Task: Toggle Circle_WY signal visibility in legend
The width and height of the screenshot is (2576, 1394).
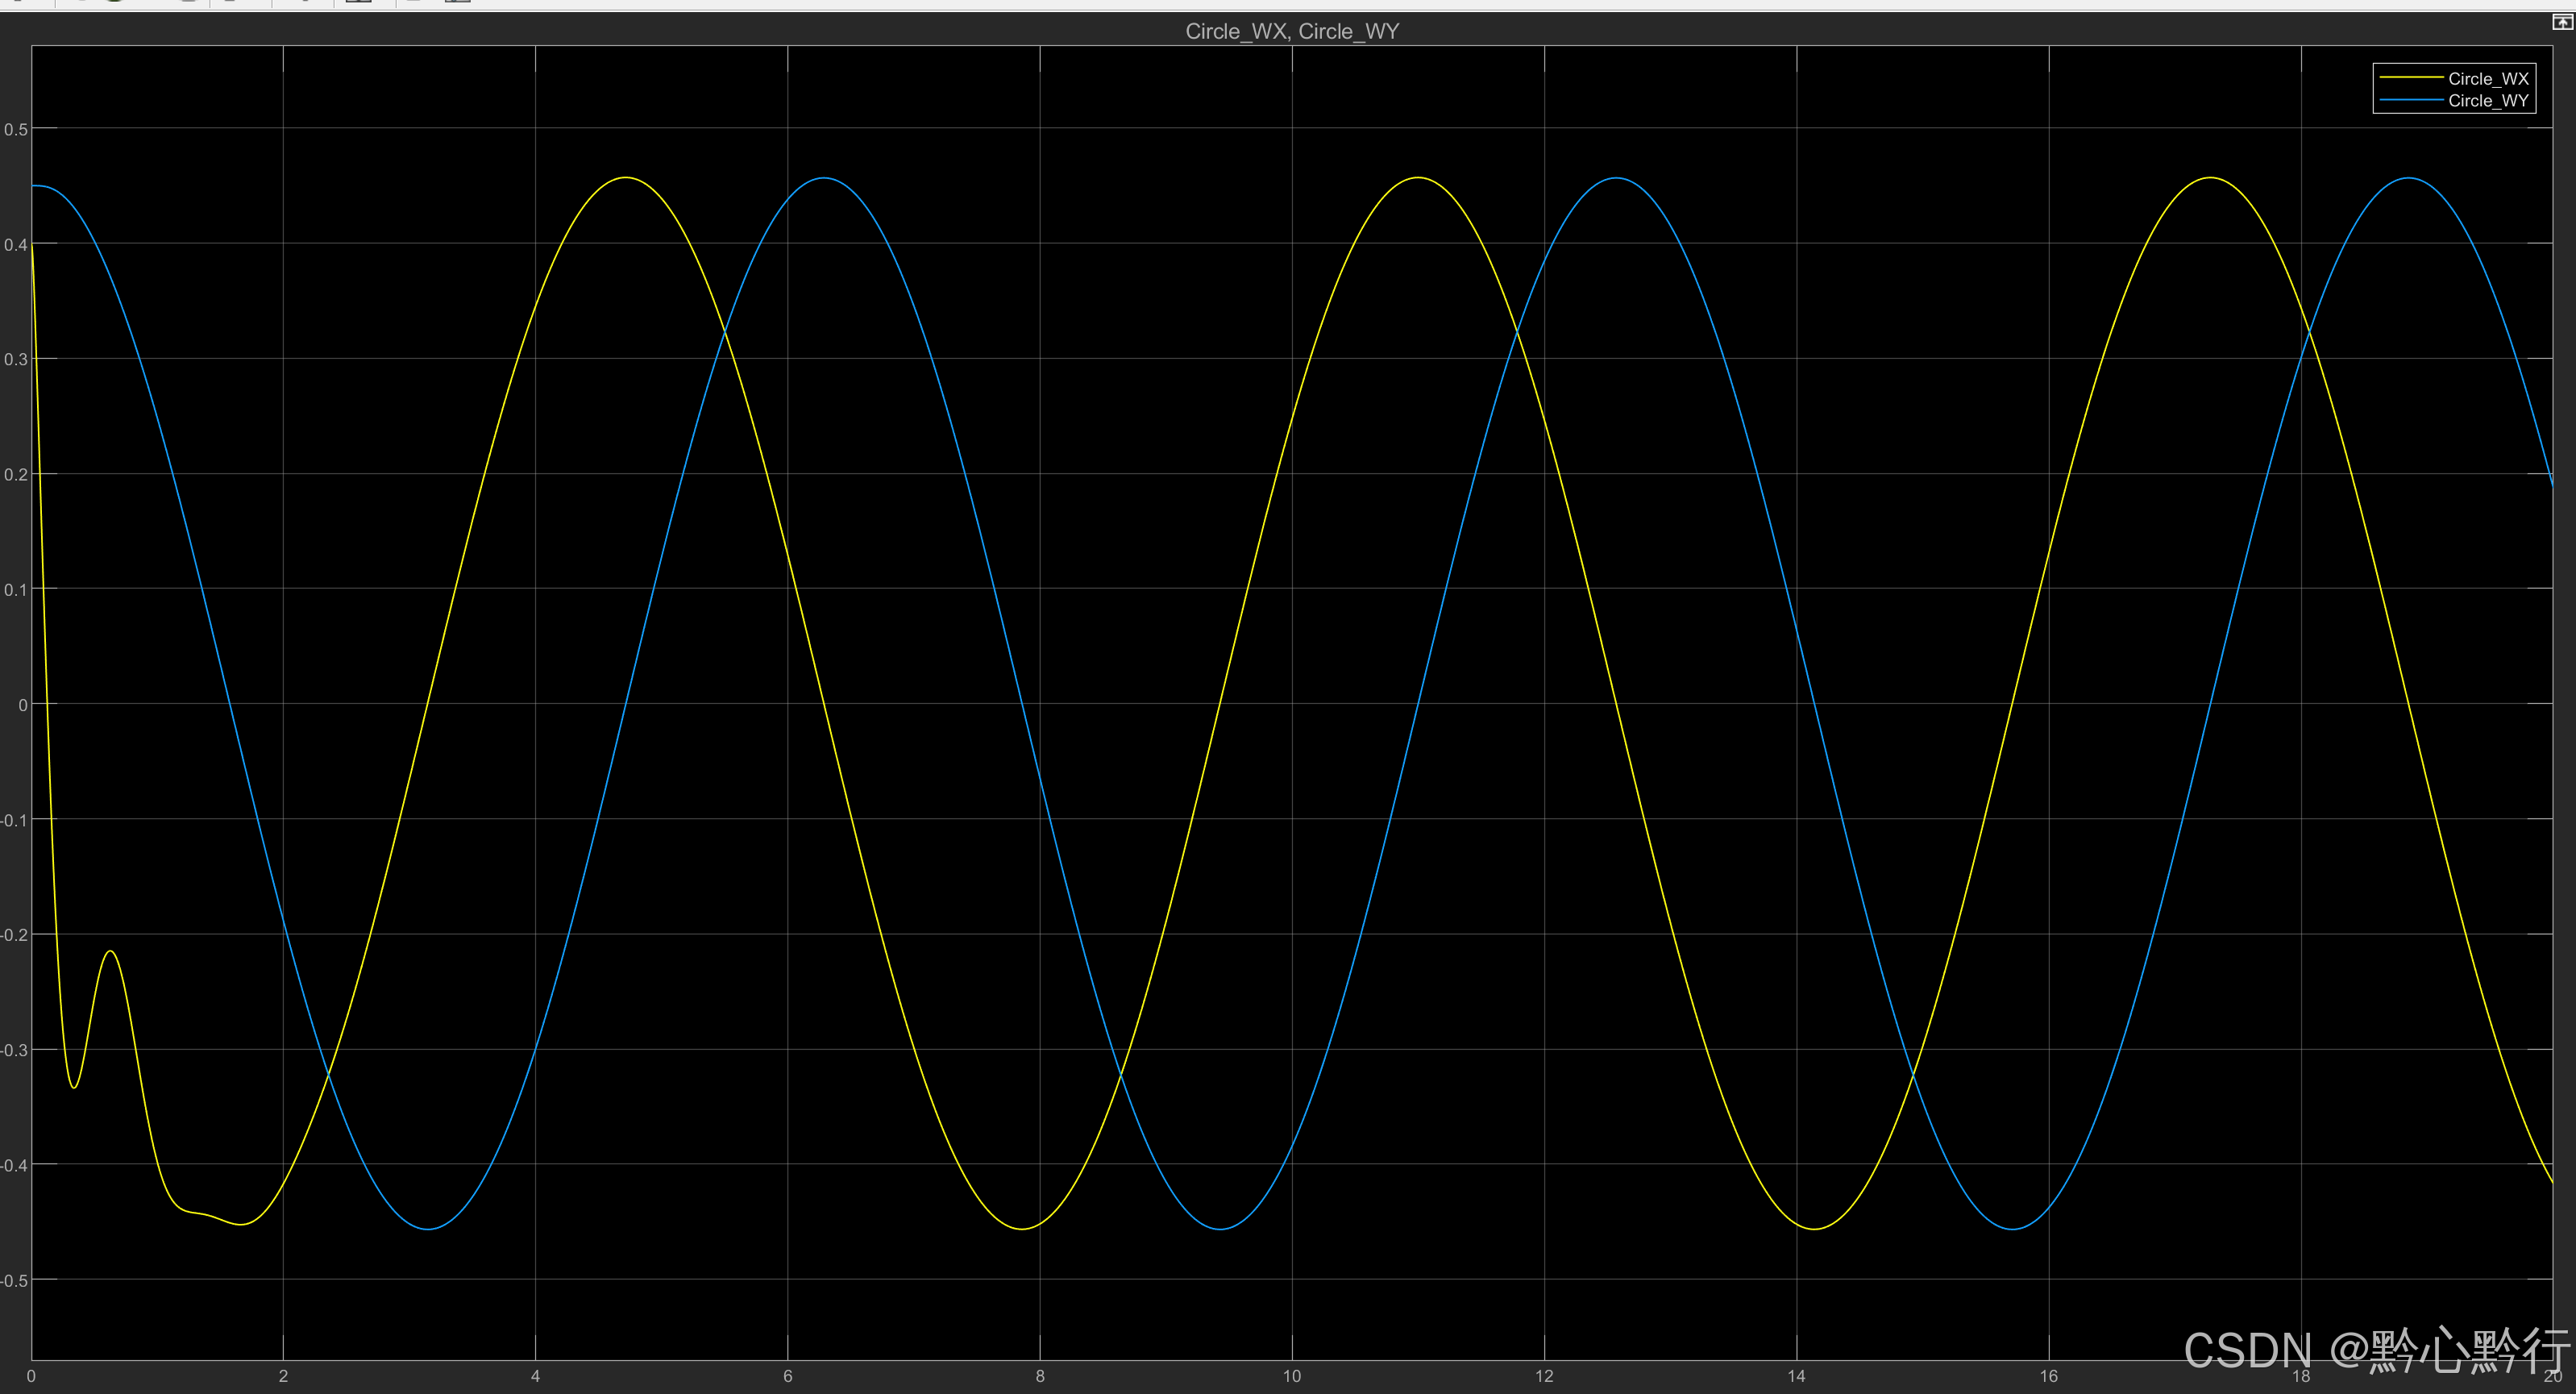Action: coord(2487,101)
